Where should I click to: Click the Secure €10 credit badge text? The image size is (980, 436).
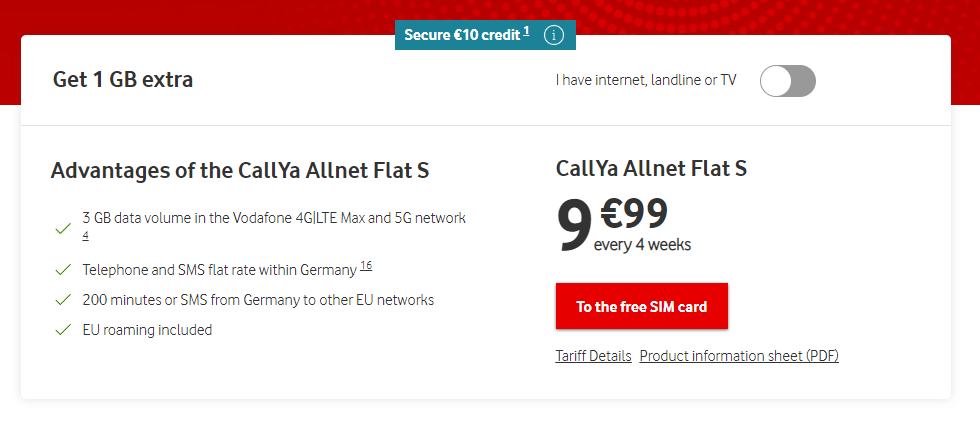point(461,35)
